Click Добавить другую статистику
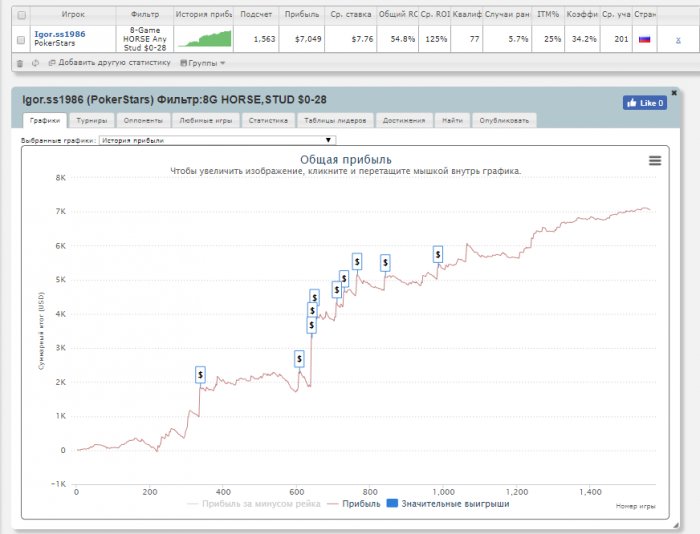The image size is (700, 534). pos(114,63)
